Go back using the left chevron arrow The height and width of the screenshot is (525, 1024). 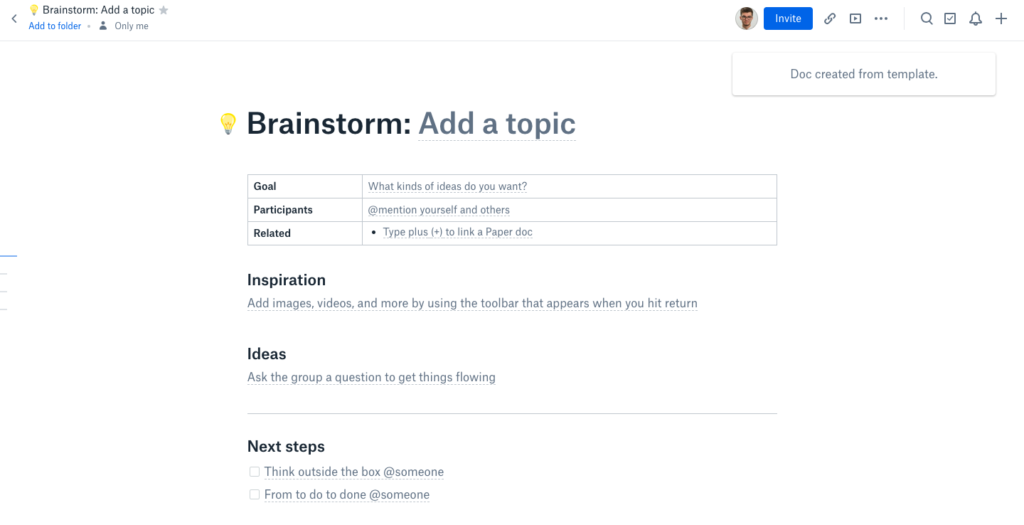[14, 18]
